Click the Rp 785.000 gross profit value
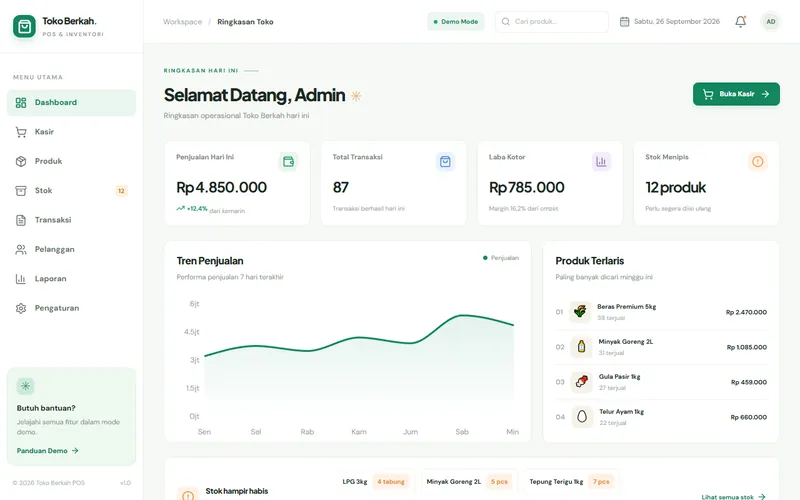This screenshot has height=500, width=800. [x=527, y=187]
